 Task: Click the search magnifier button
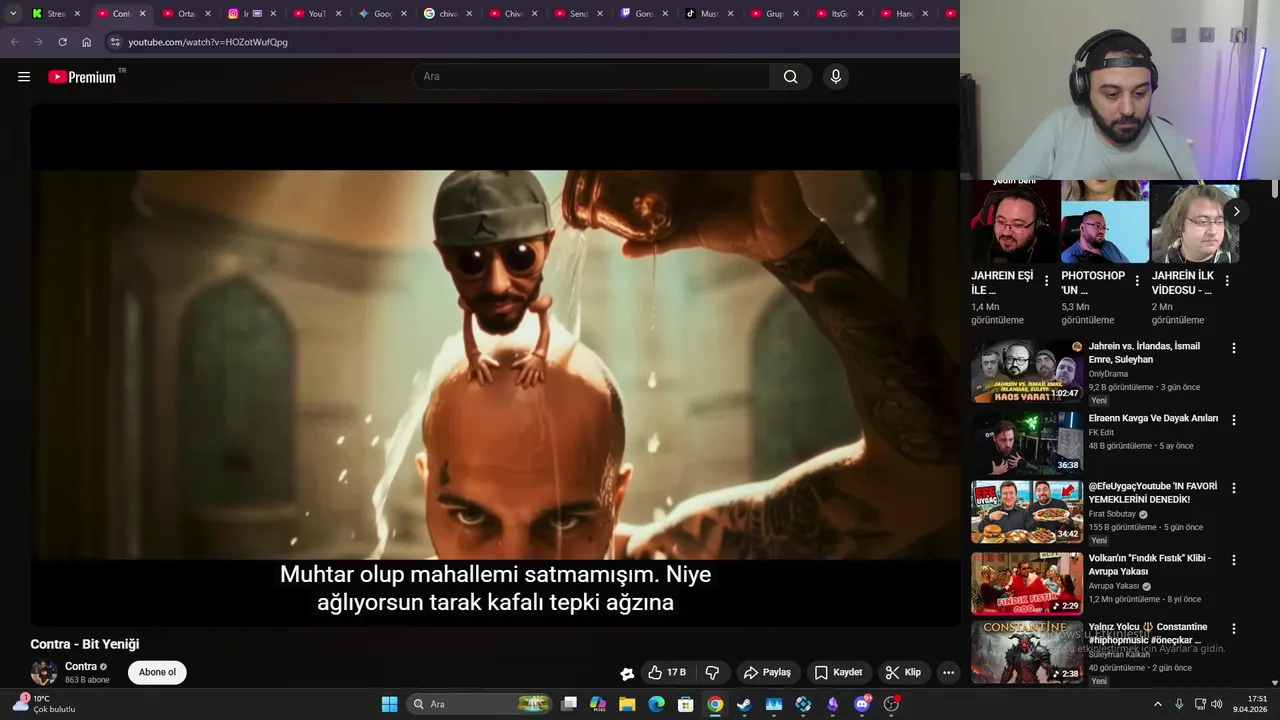pyautogui.click(x=791, y=77)
